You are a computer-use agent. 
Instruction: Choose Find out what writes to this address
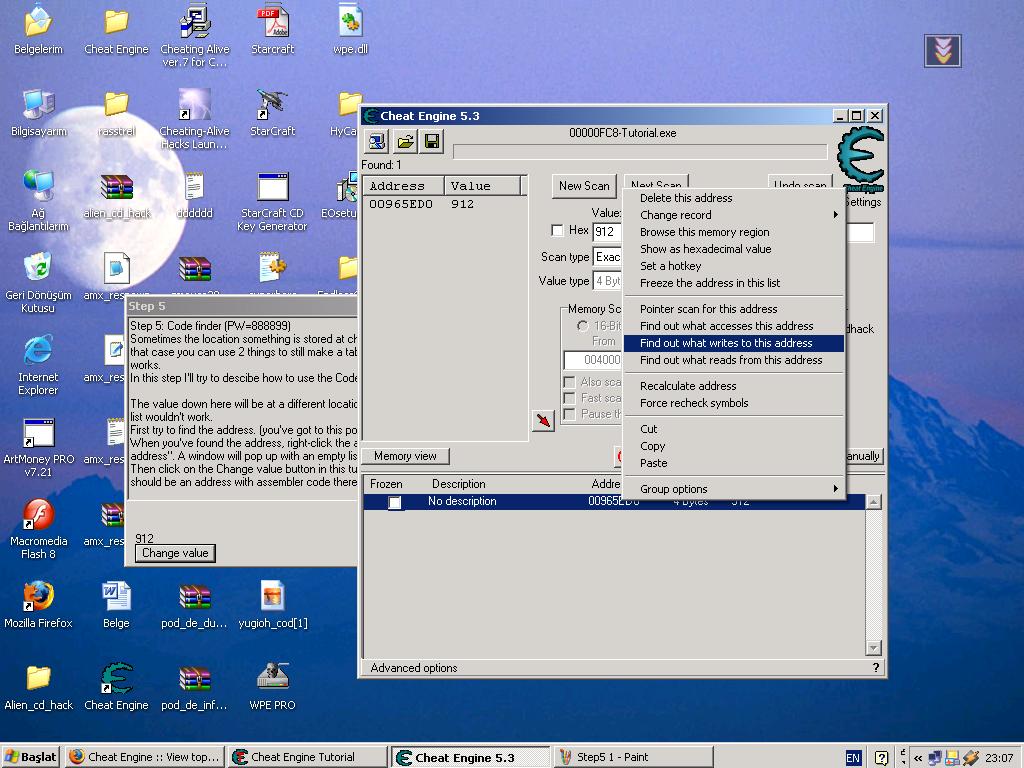(x=733, y=343)
